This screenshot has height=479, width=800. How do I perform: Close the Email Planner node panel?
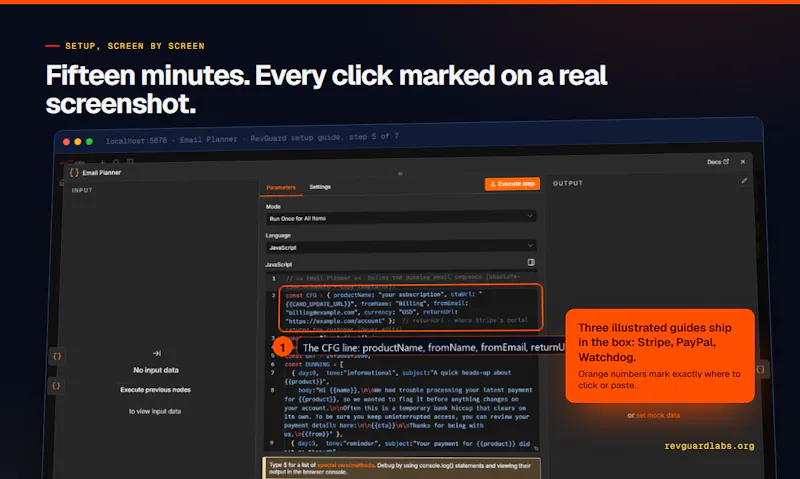(742, 162)
